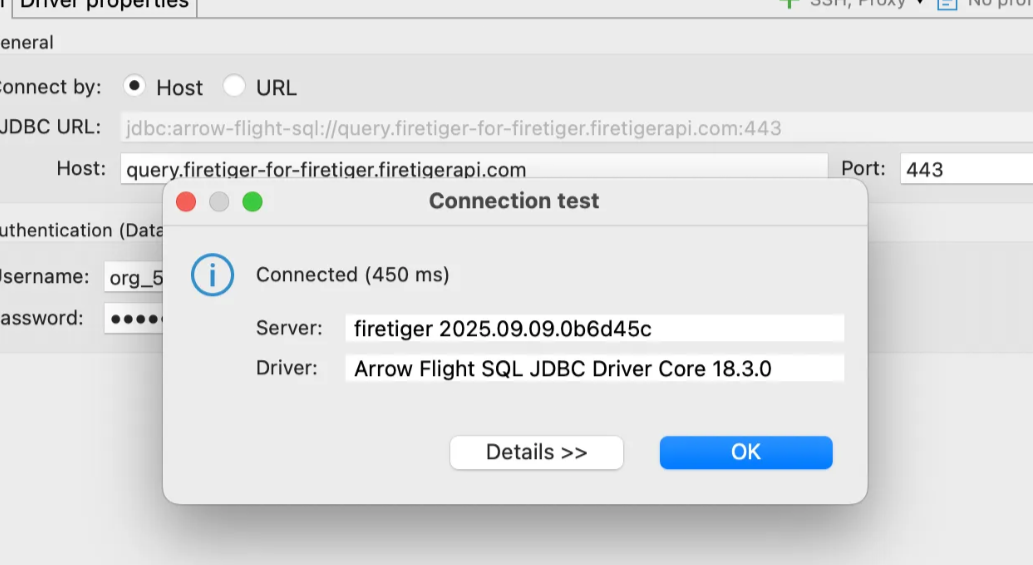Close the Connection test dialog with red button

186,202
